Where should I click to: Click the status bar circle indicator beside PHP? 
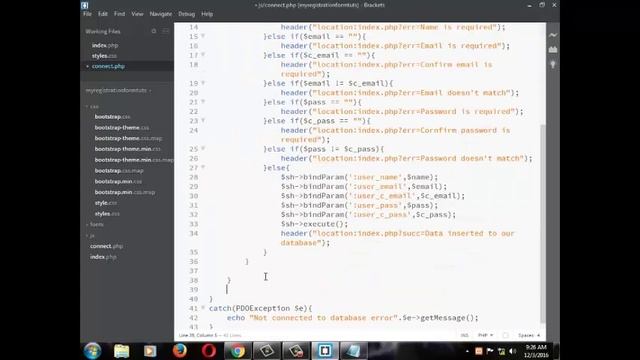505,335
